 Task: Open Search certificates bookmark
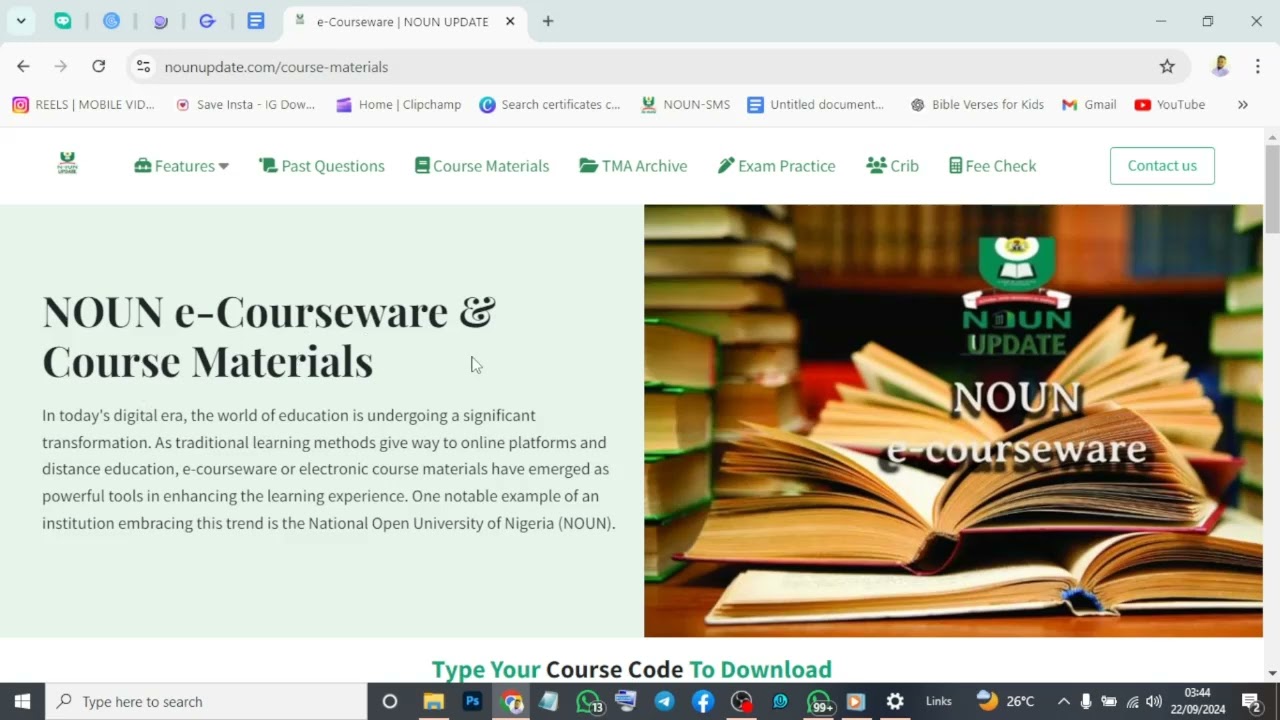point(550,104)
